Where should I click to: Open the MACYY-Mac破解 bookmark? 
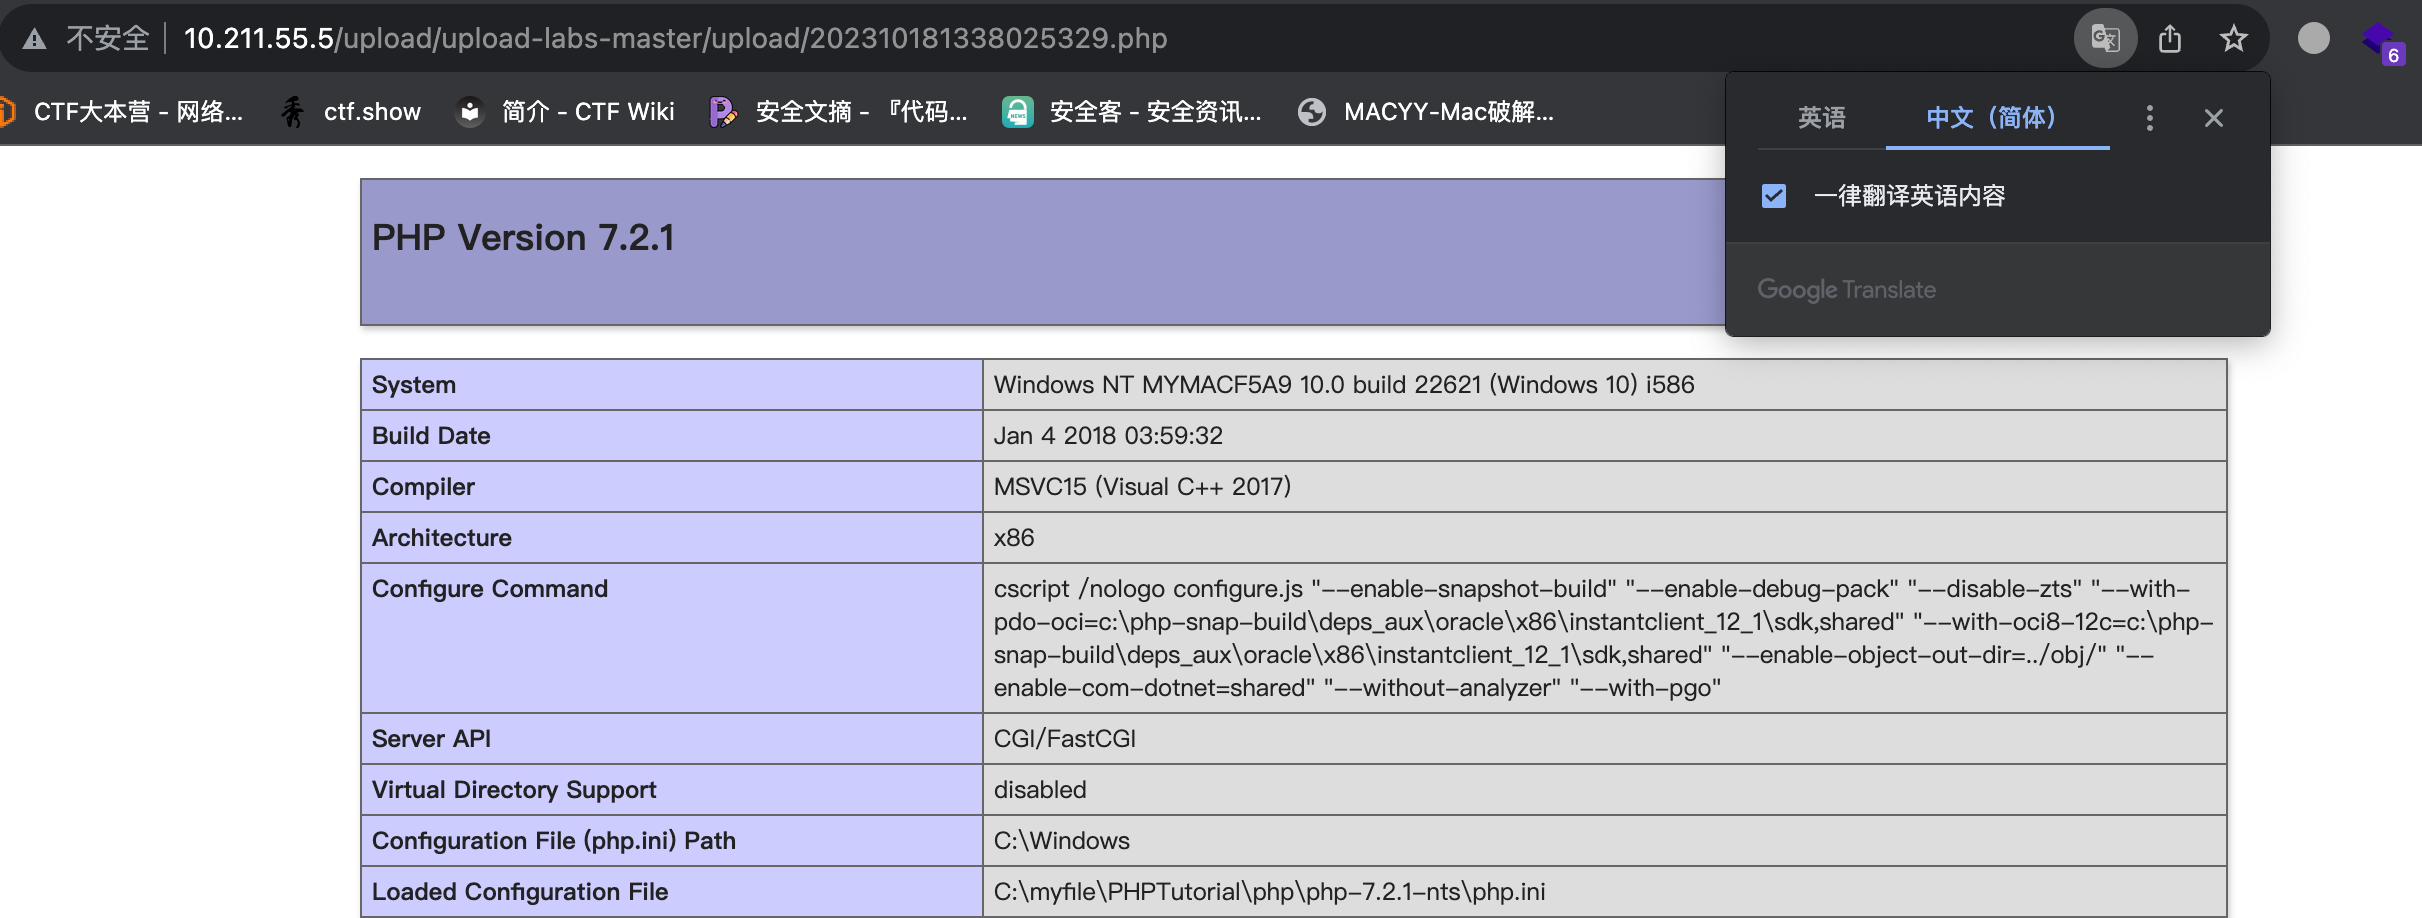[x=1426, y=112]
